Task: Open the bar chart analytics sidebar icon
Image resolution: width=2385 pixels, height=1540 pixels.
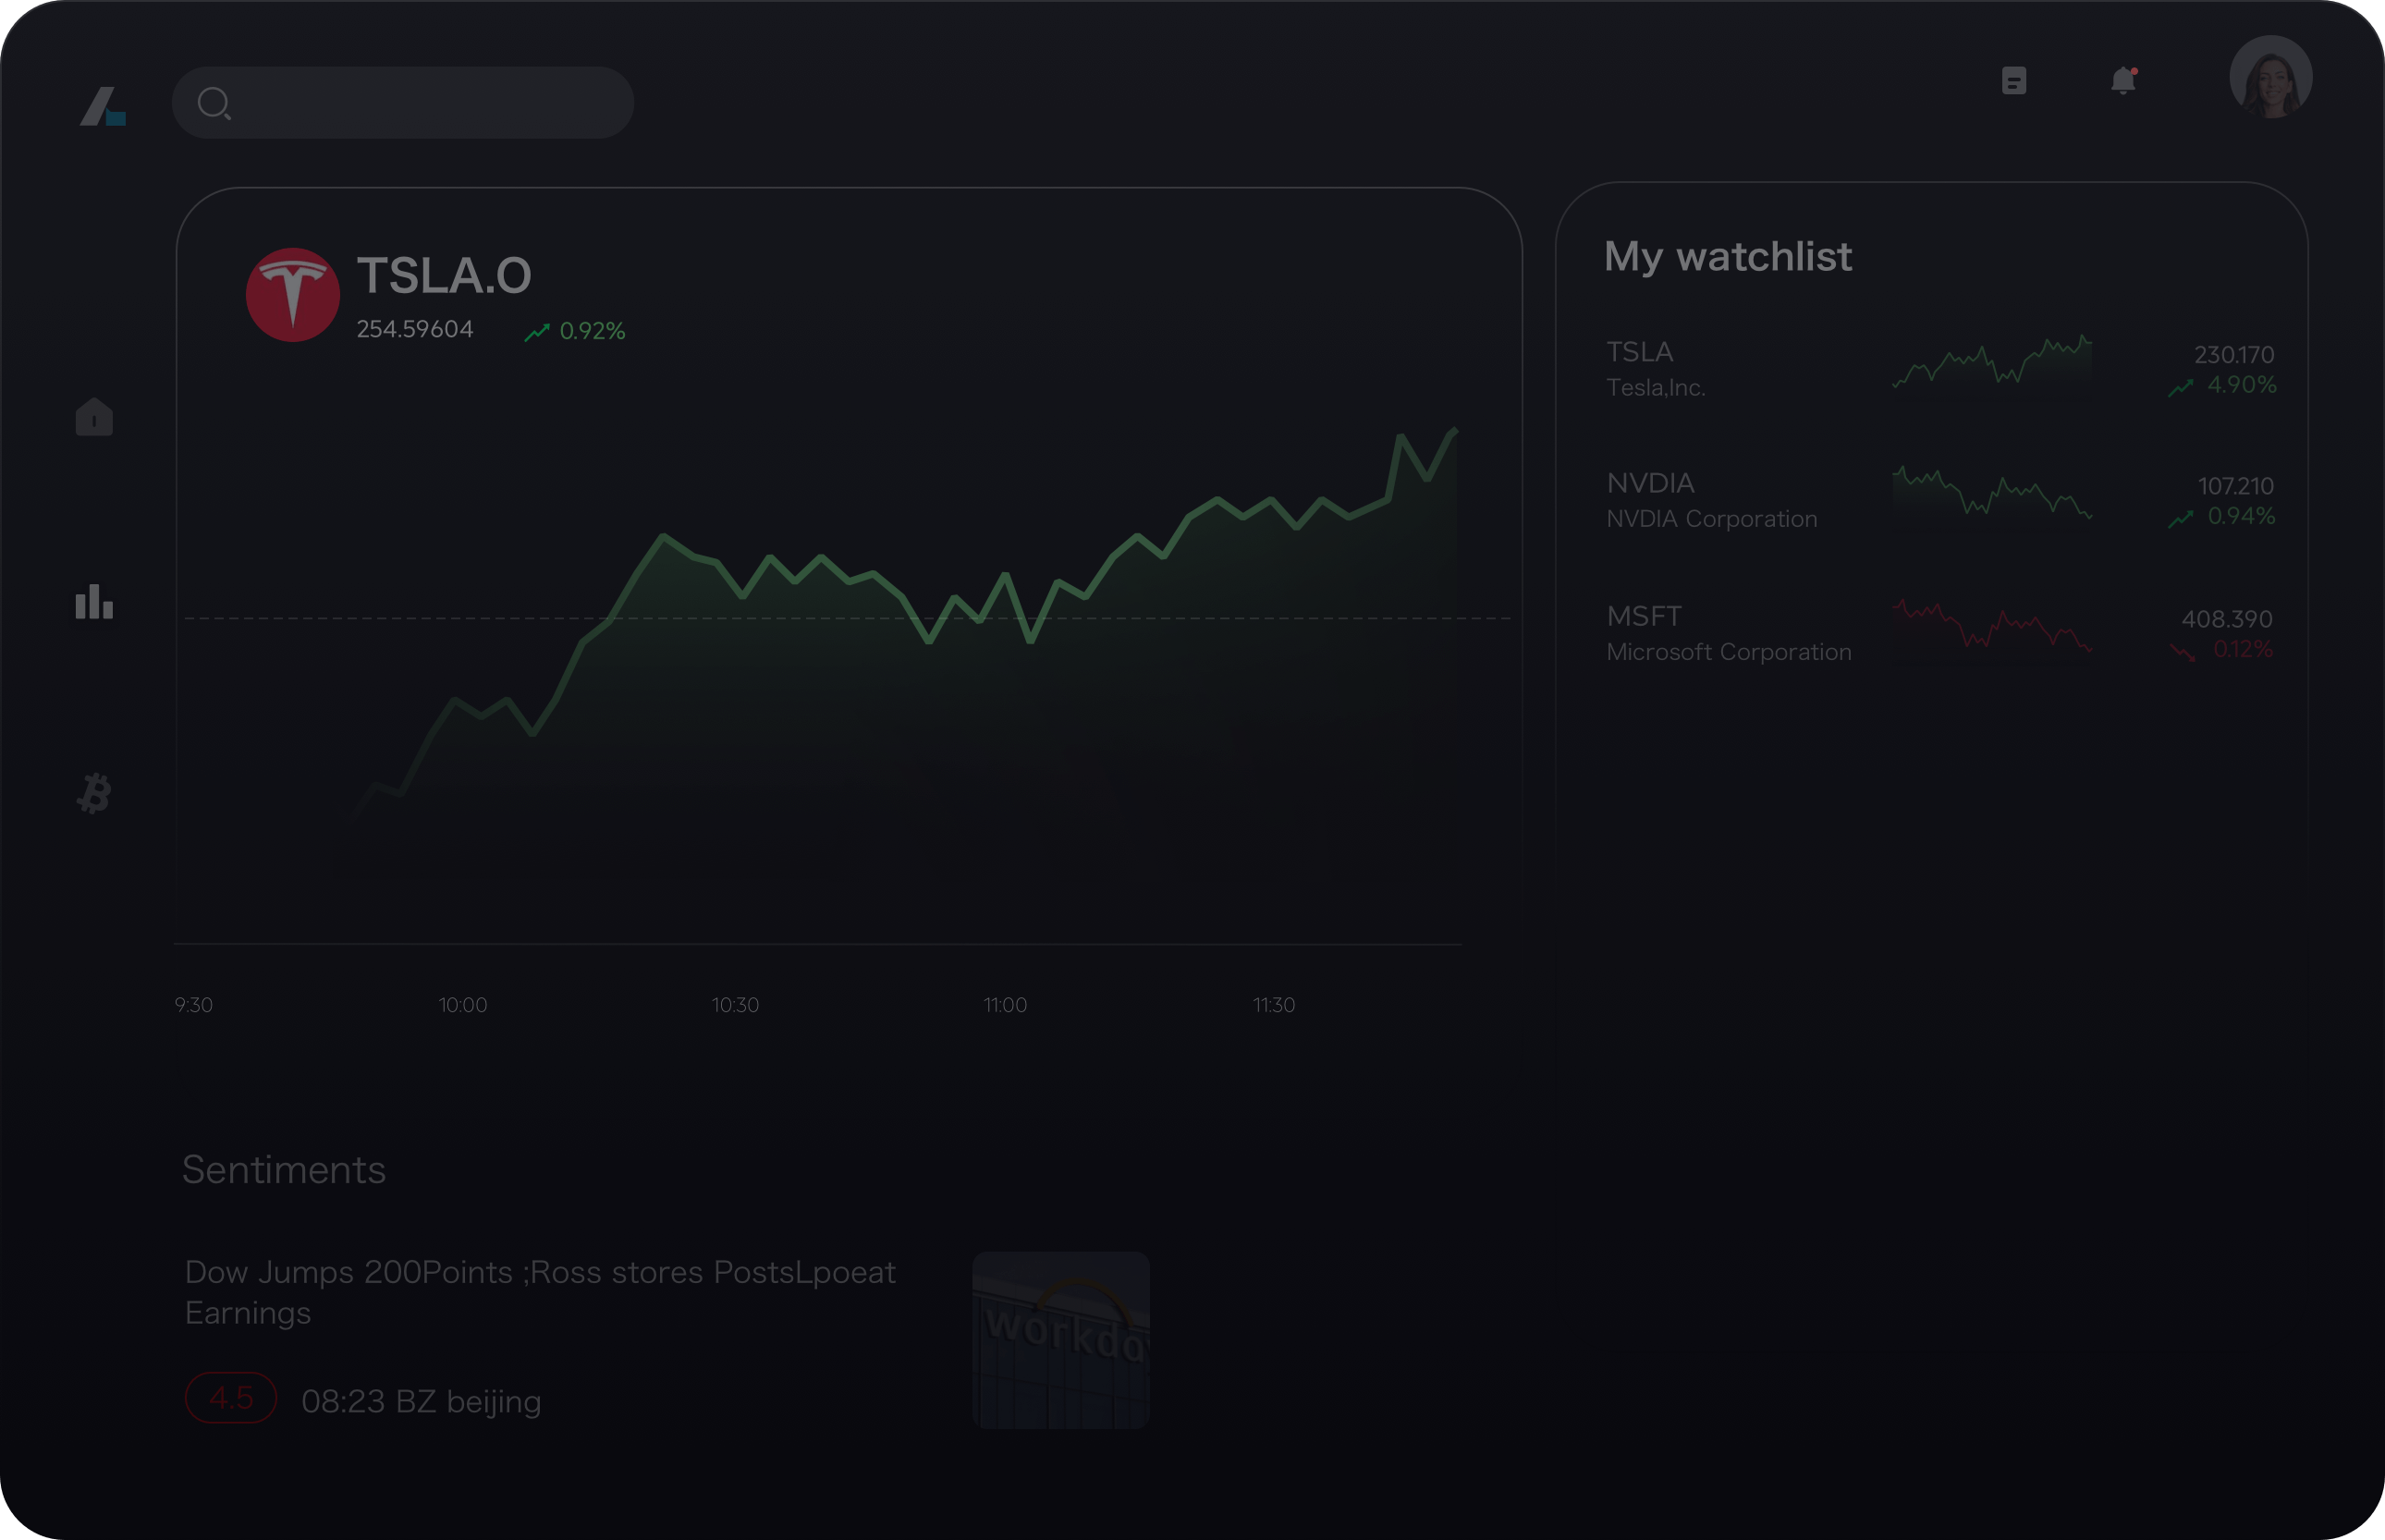Action: coord(93,601)
